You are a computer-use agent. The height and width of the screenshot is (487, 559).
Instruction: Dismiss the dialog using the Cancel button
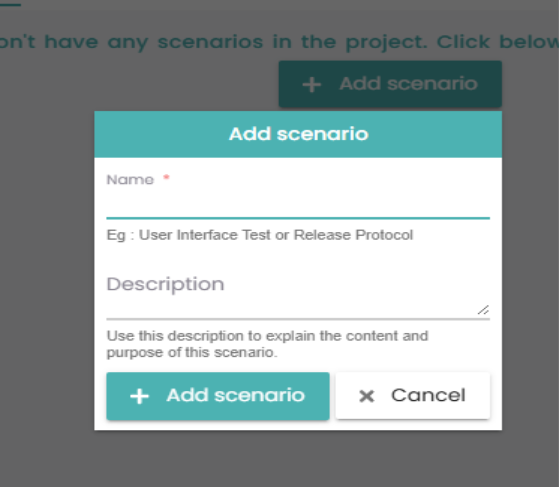(x=412, y=396)
